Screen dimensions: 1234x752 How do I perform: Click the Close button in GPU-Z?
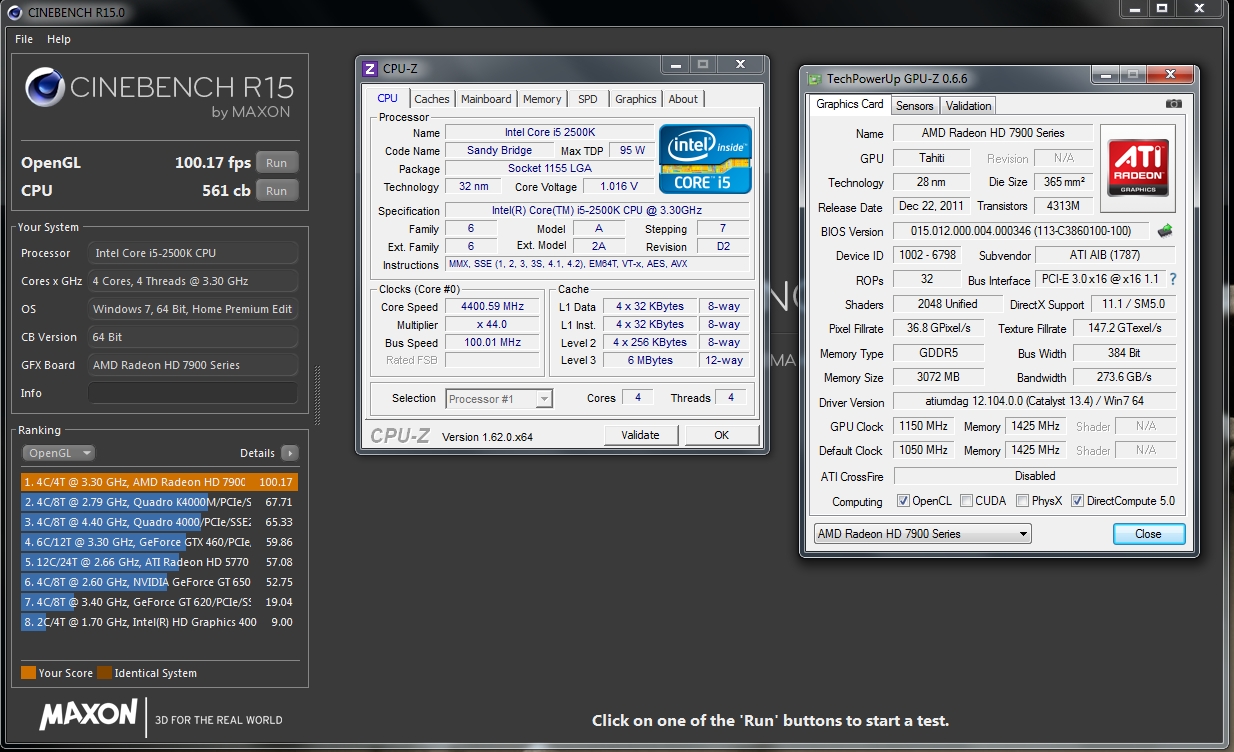(1148, 534)
